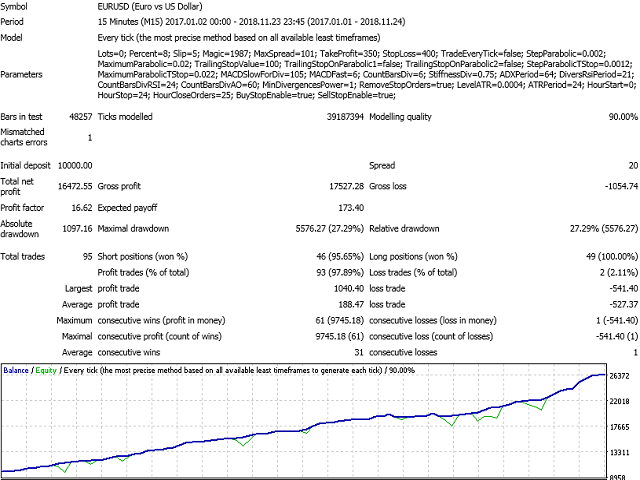Click the Profit trades value 93 (97.89%)
The width and height of the screenshot is (640, 480).
pyautogui.click(x=340, y=273)
